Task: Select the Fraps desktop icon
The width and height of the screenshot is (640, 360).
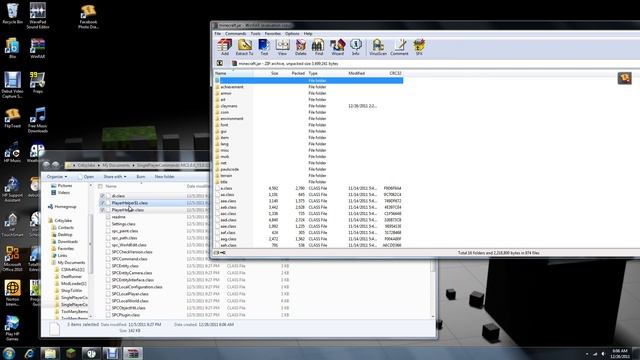Action: [x=38, y=82]
